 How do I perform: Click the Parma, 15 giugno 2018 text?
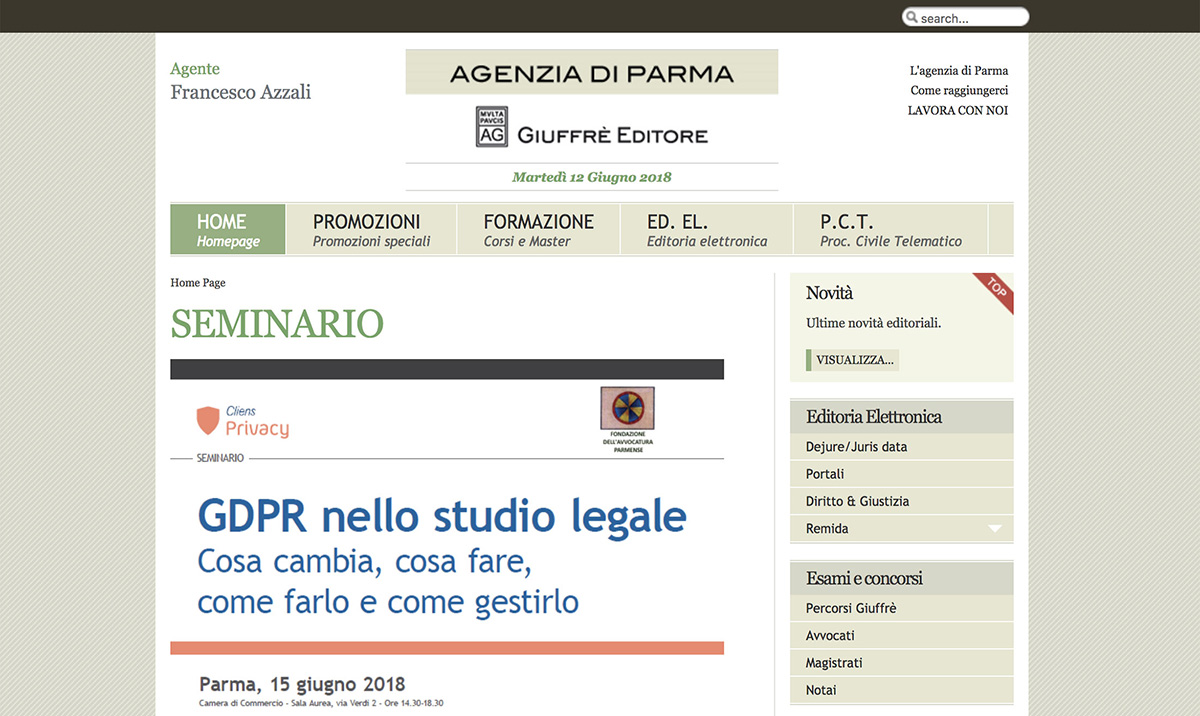point(302,685)
